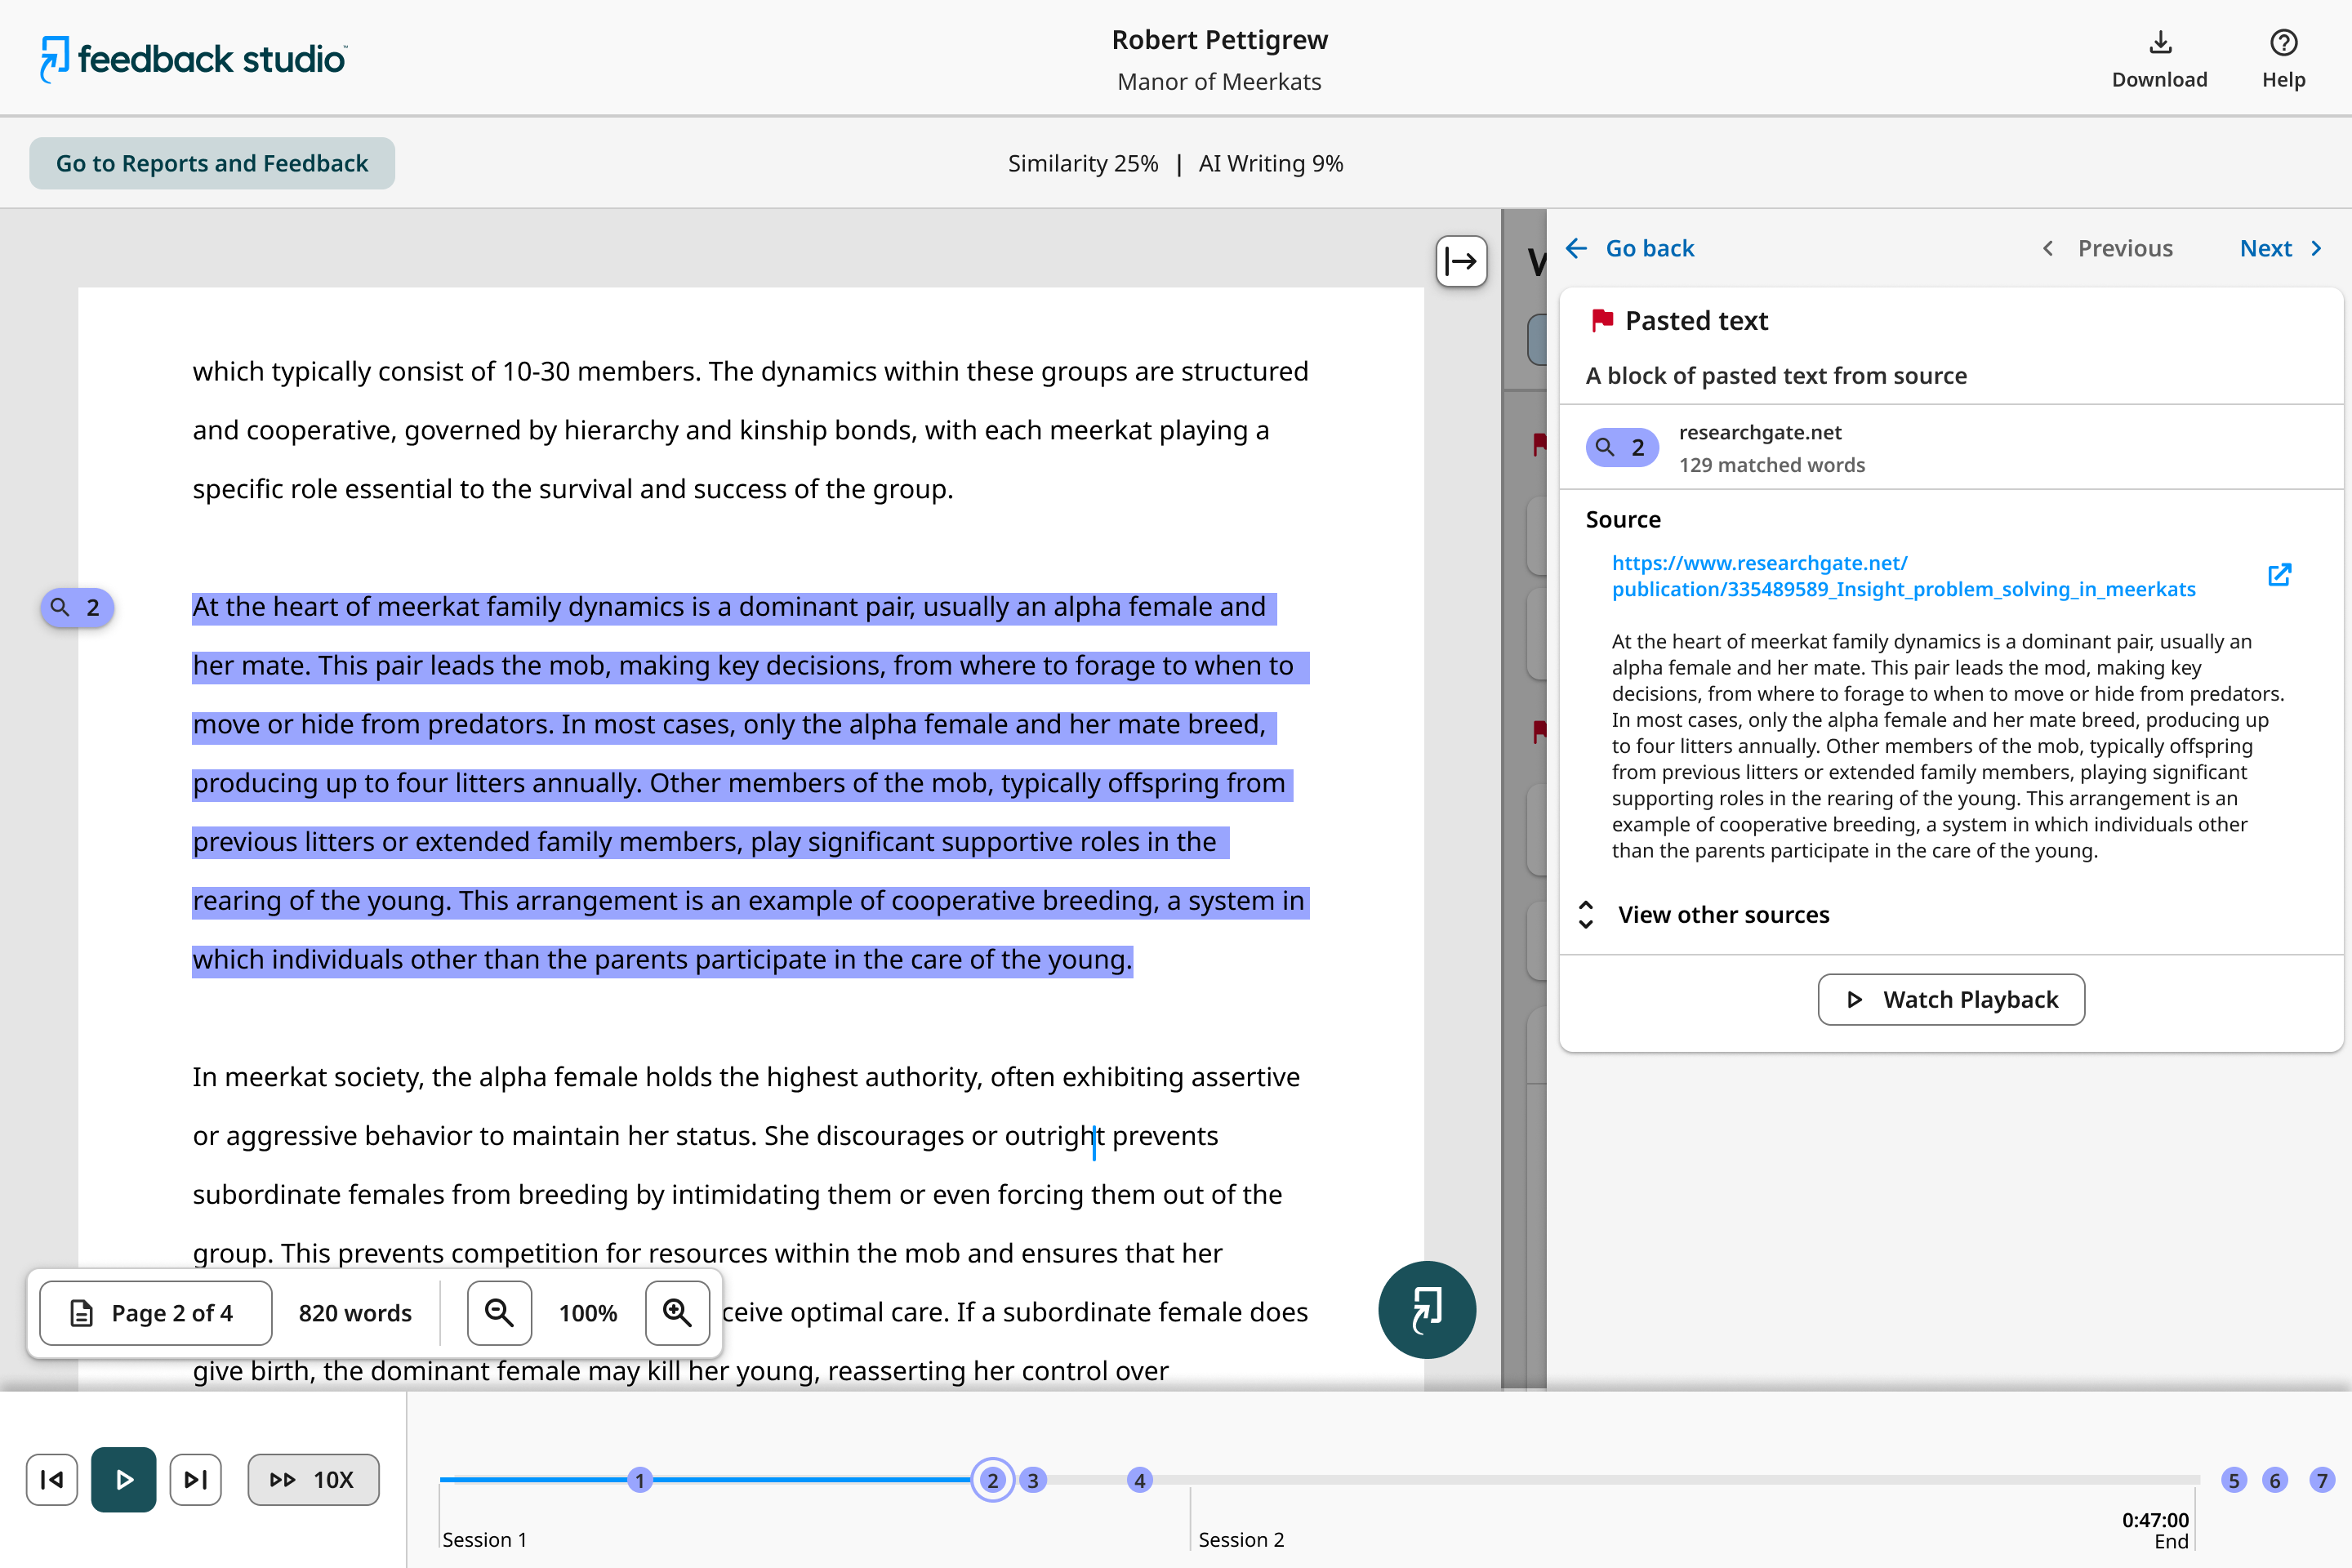Skip to previous playback marker
Image resolution: width=2352 pixels, height=1568 pixels.
click(x=52, y=1479)
